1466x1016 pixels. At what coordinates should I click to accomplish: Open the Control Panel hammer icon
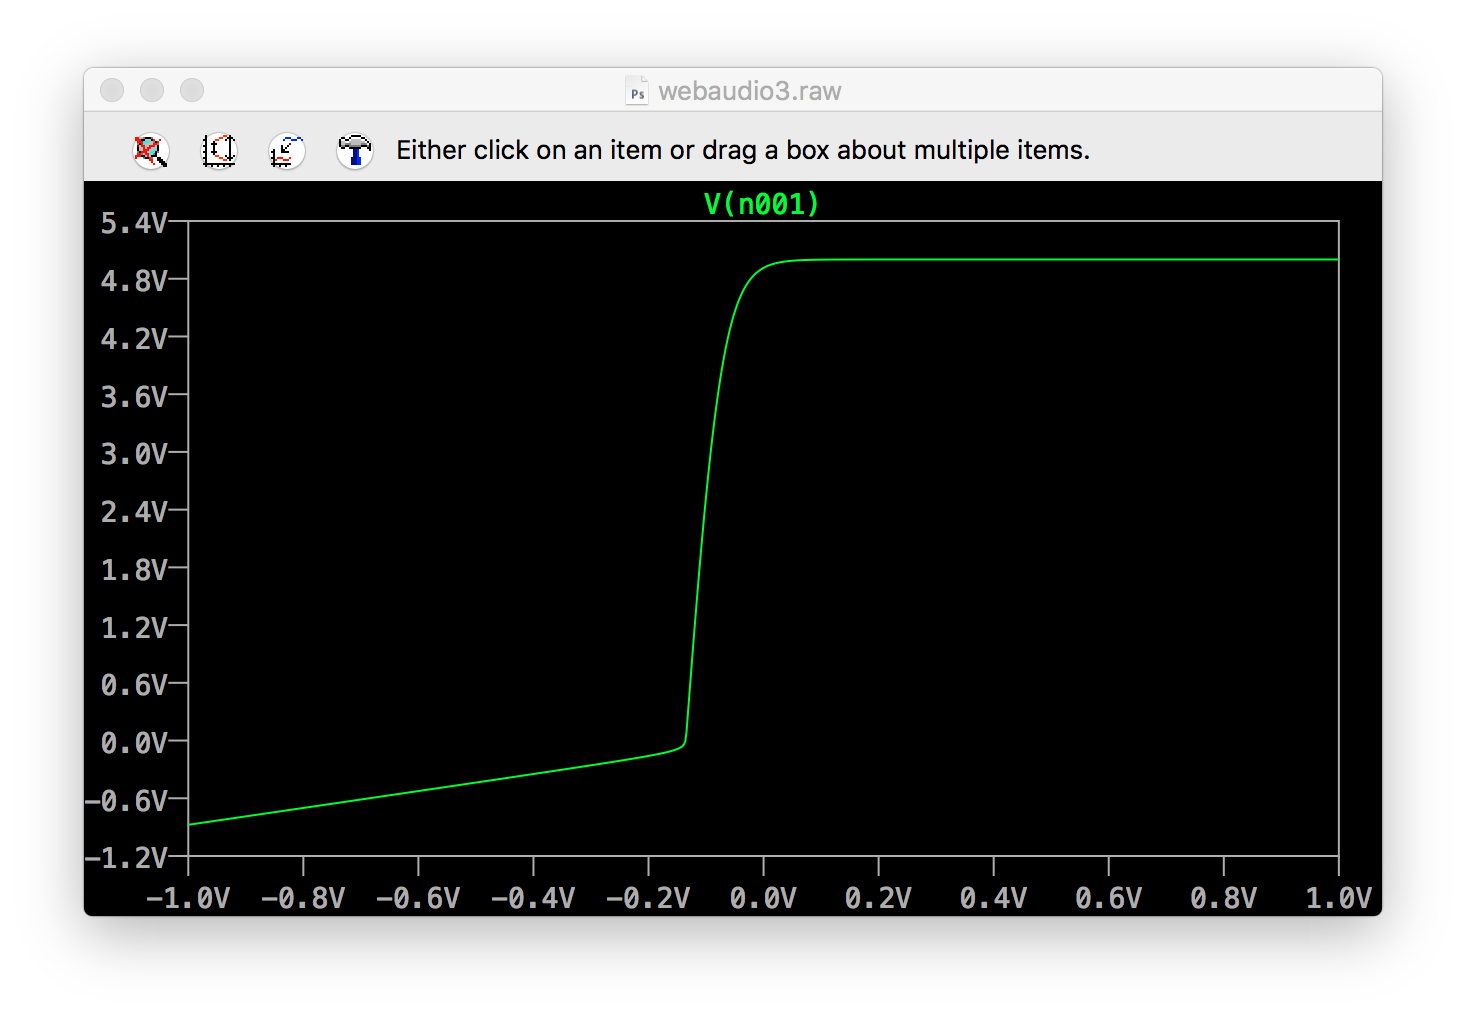(354, 151)
